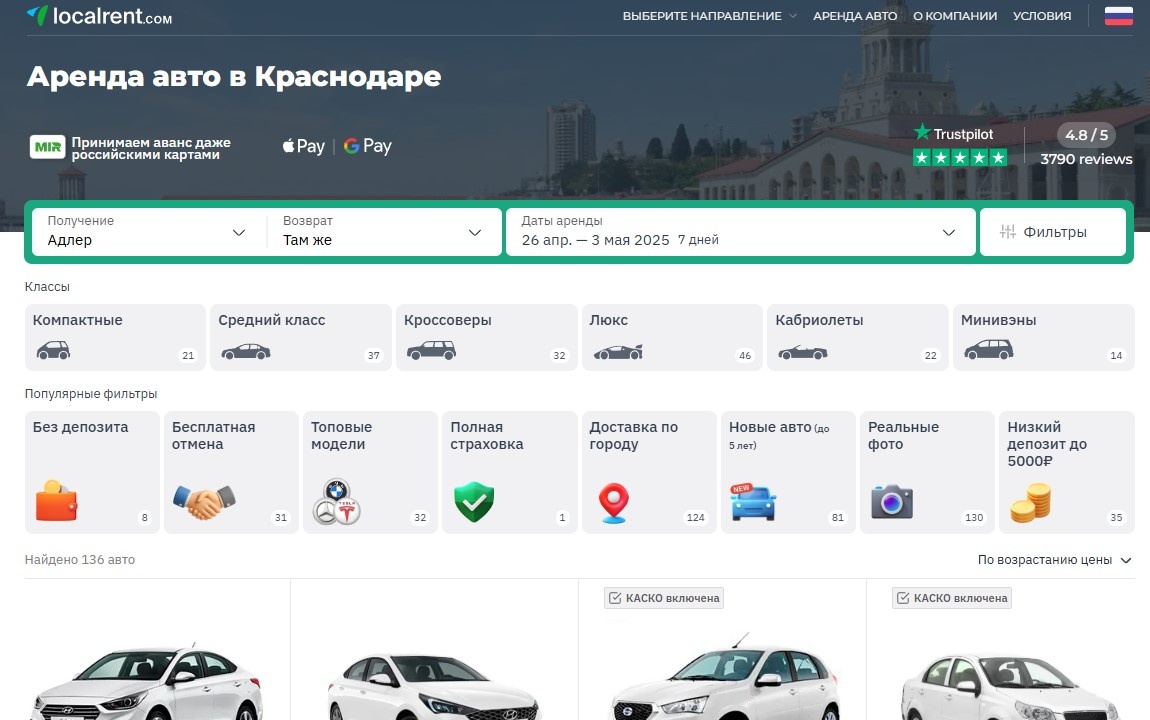
Task: Expand the Даты аренды date picker
Action: pos(740,231)
